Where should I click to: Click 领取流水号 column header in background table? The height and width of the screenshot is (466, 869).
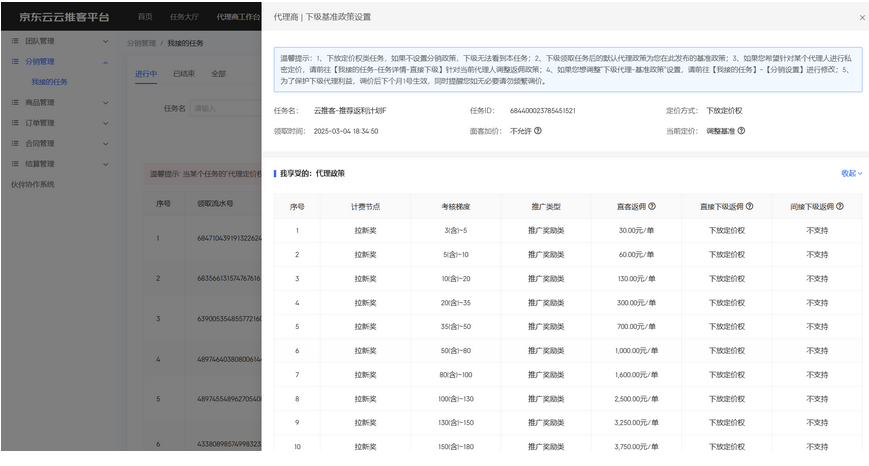[x=215, y=204]
